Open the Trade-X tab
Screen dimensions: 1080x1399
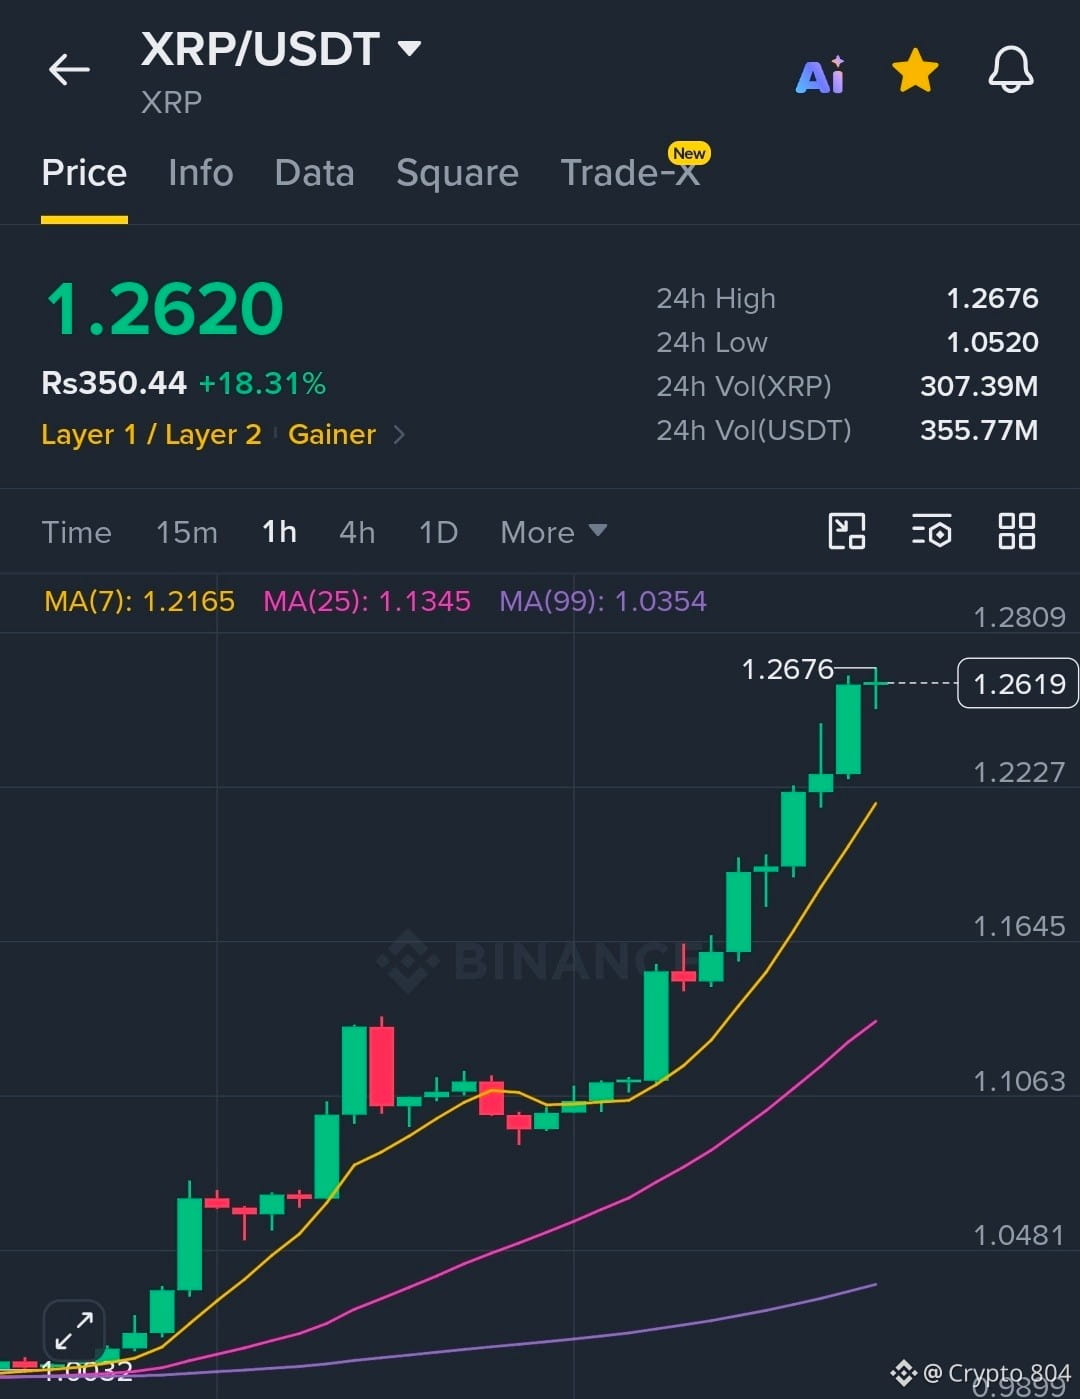point(630,172)
